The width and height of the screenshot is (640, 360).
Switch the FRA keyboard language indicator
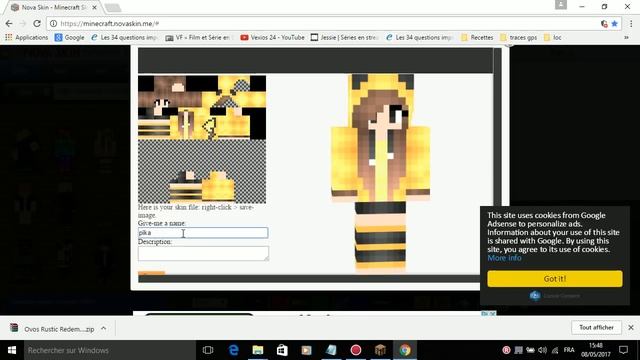pyautogui.click(x=569, y=350)
